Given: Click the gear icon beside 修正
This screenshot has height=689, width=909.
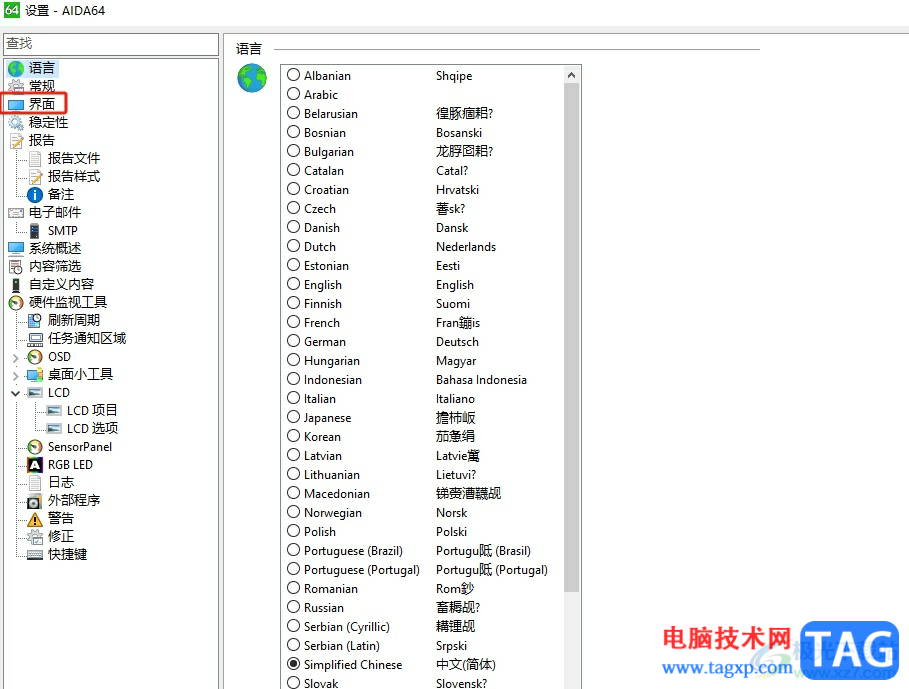Looking at the screenshot, I should click(x=35, y=537).
